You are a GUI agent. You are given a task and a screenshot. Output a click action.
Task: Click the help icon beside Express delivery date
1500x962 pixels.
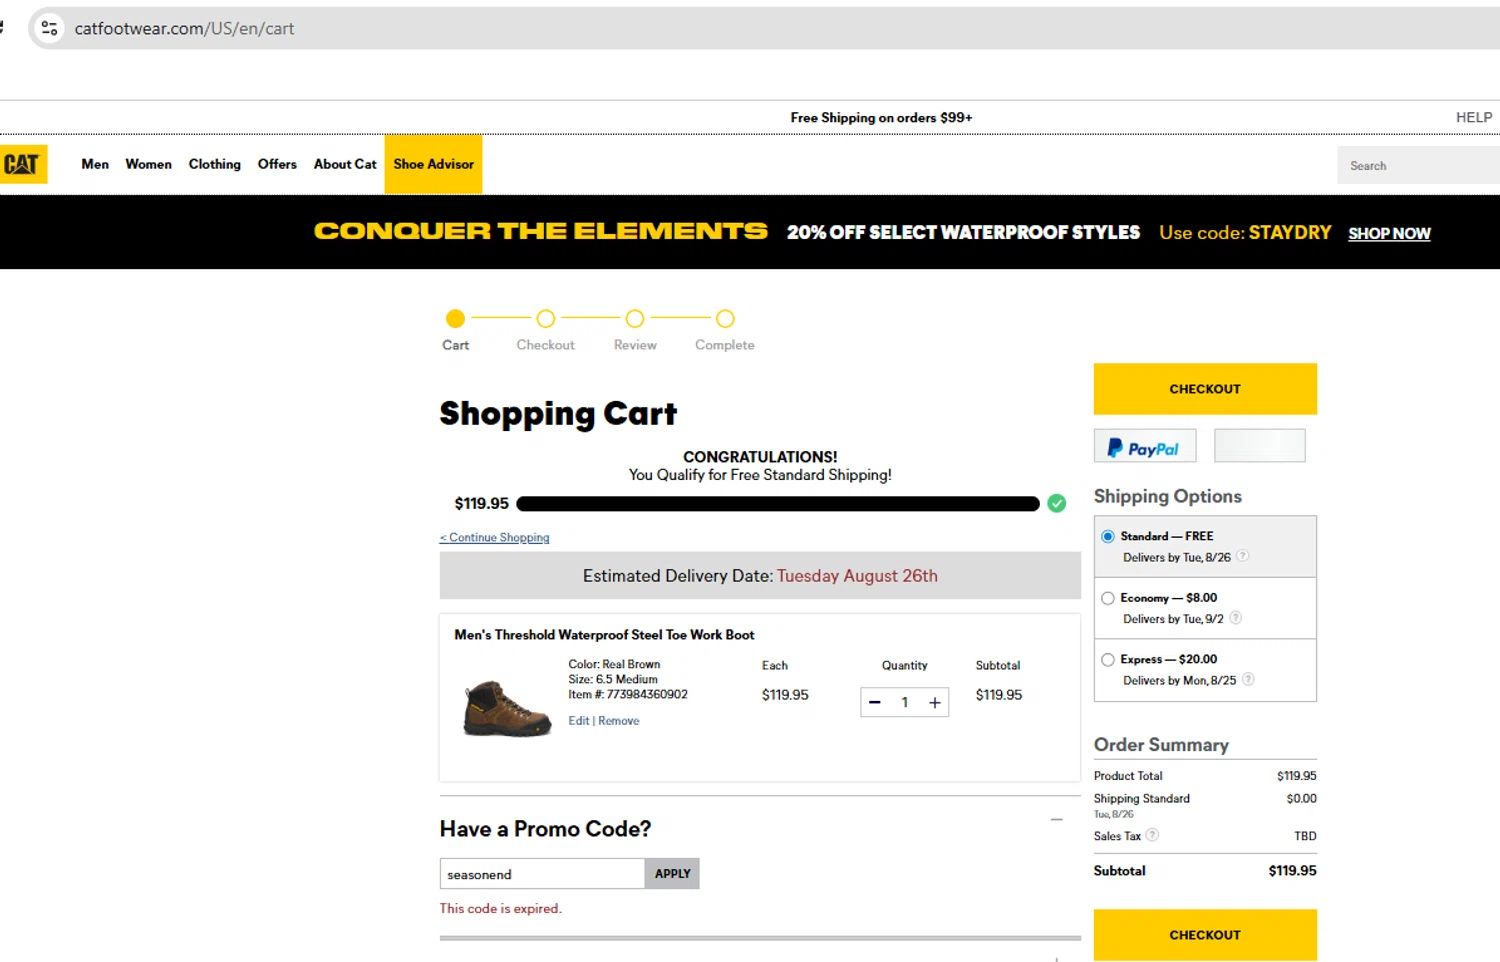pos(1248,679)
